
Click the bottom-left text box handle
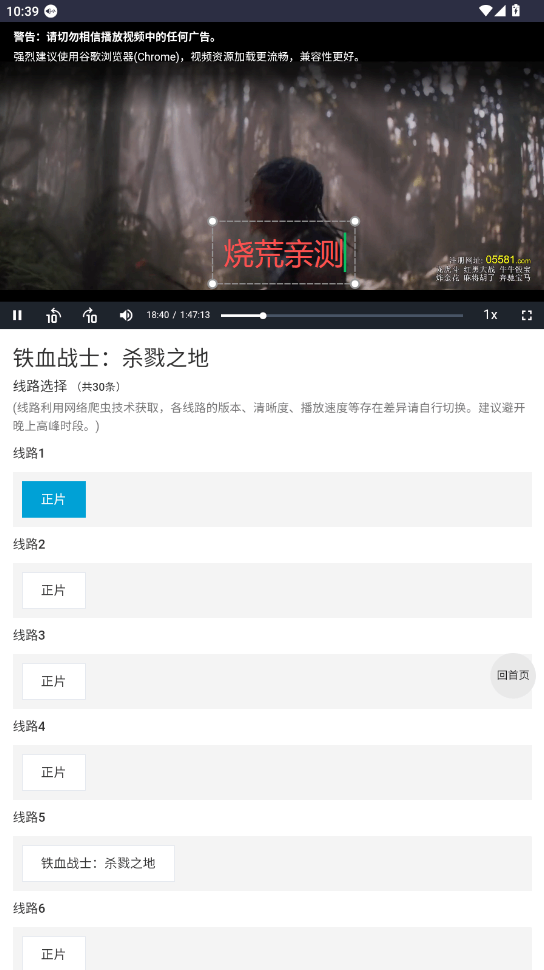[x=213, y=284]
